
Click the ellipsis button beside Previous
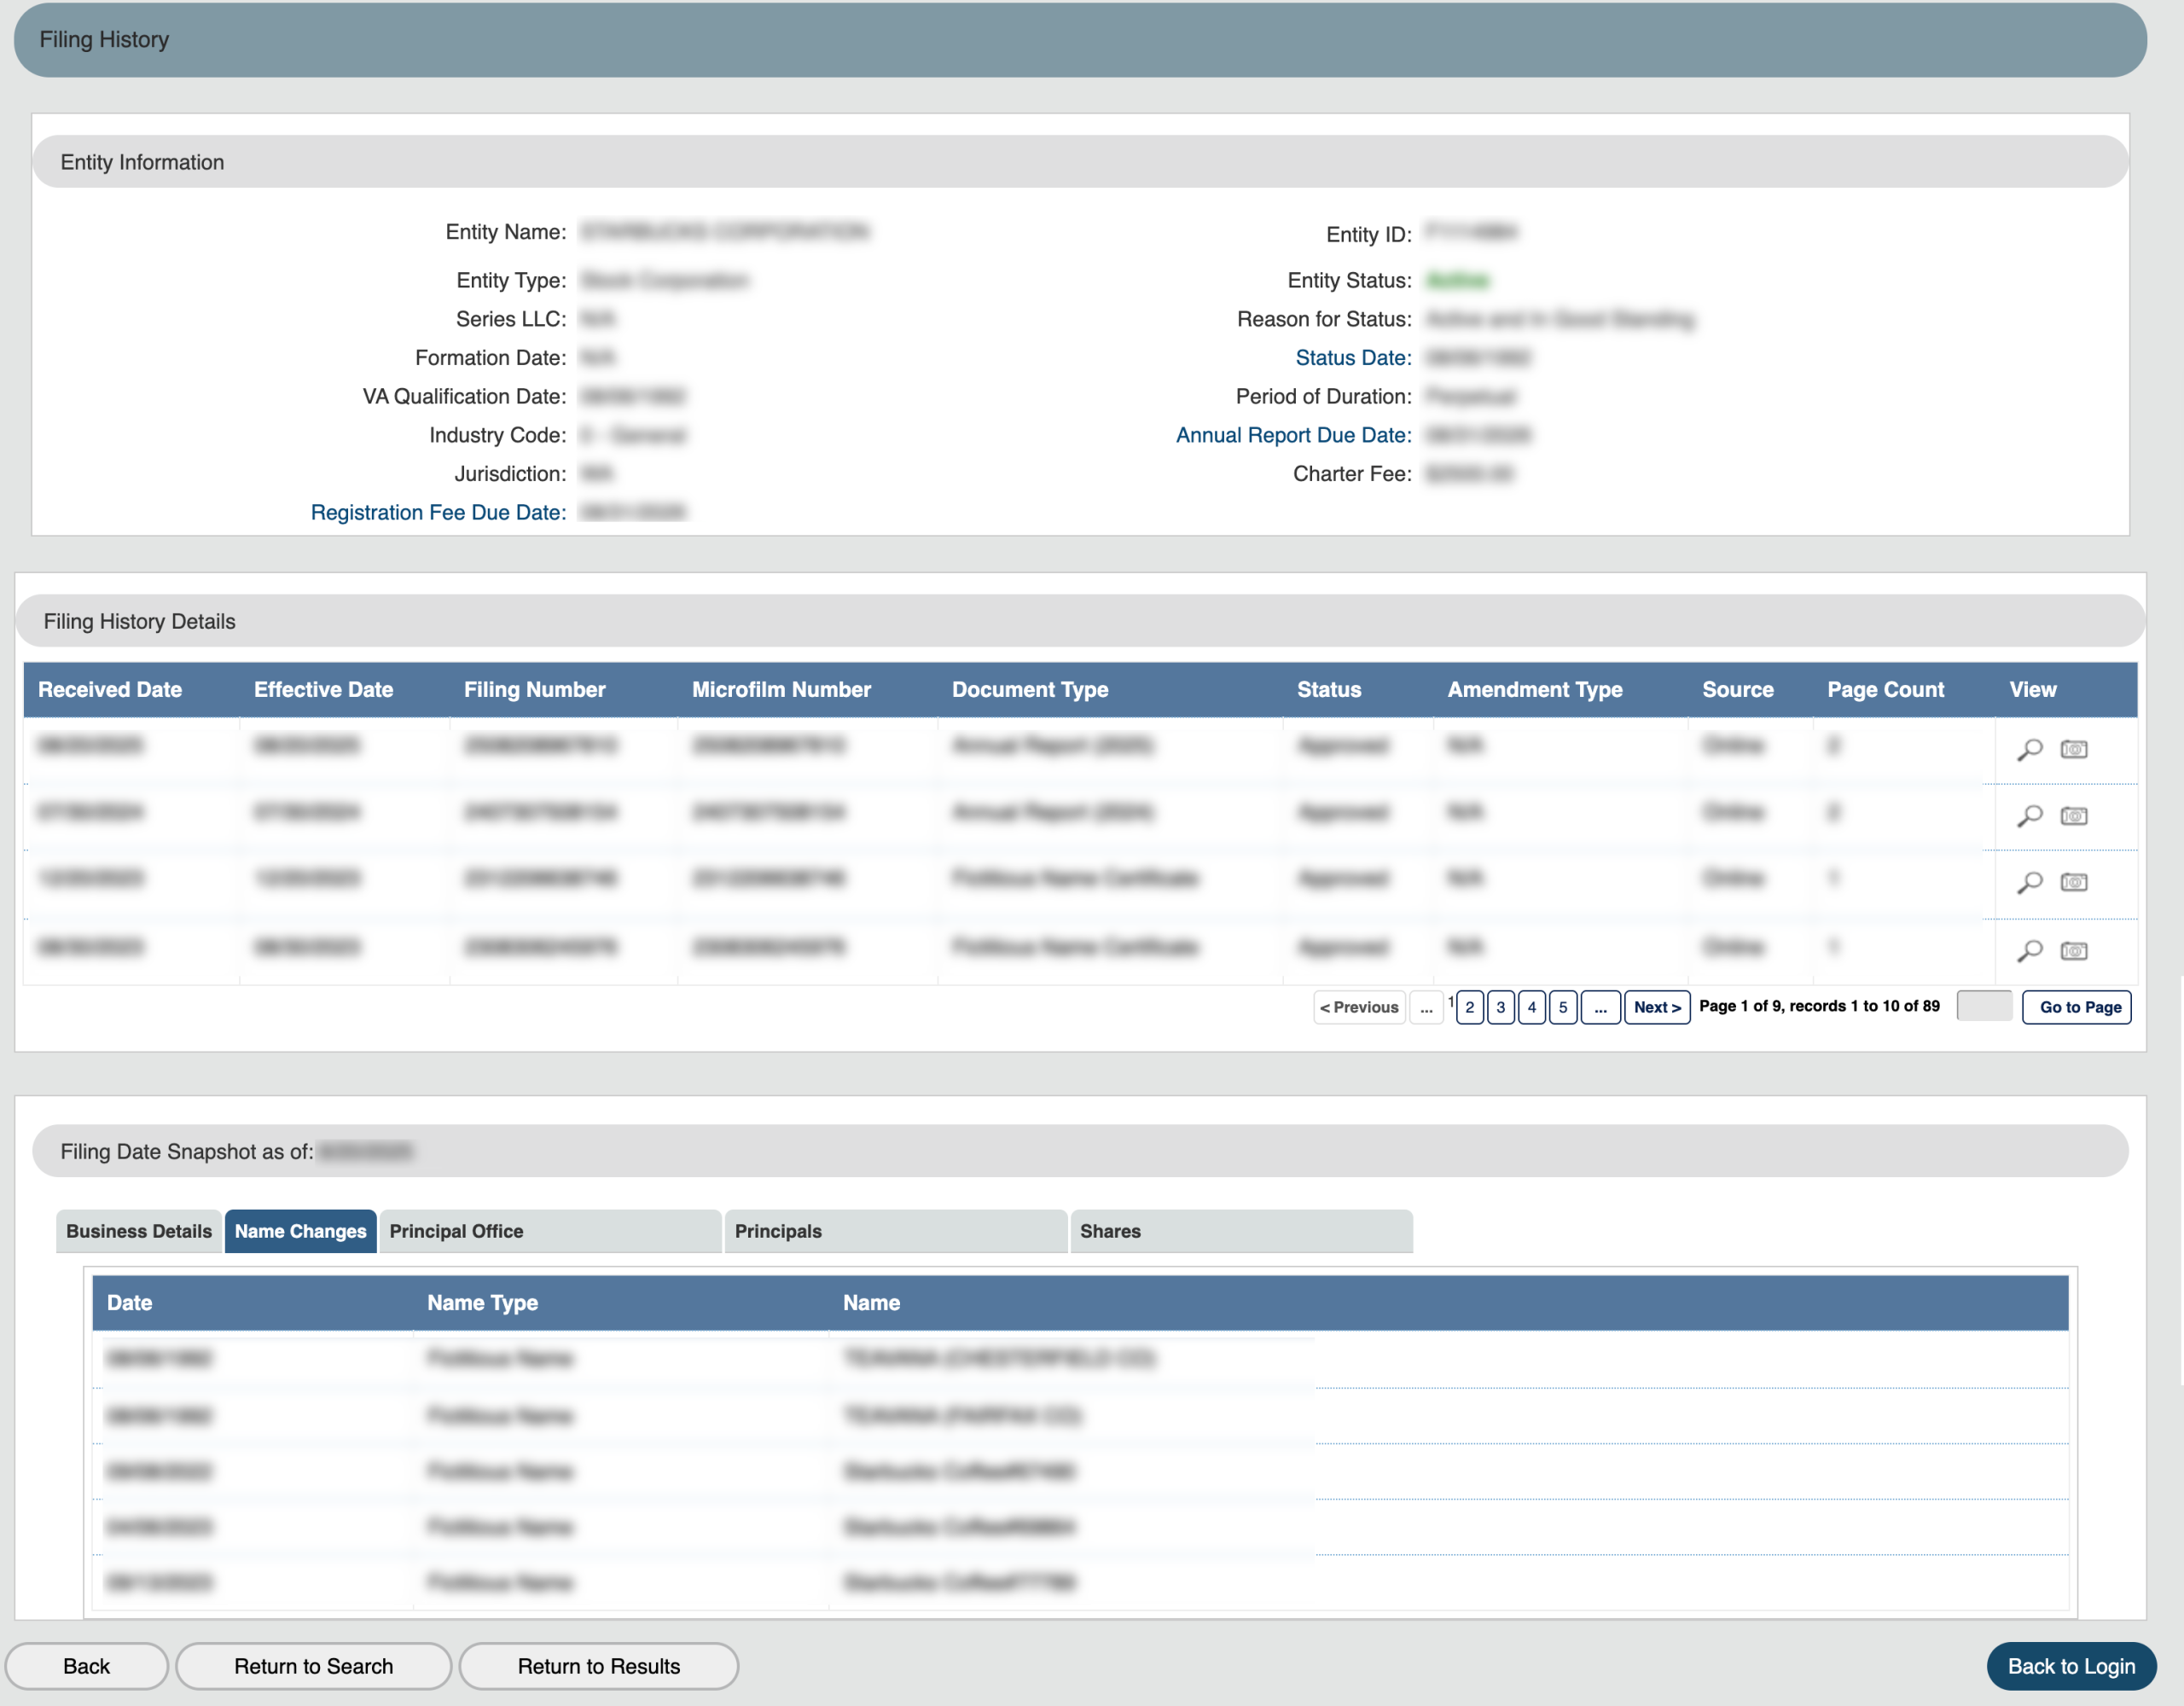pyautogui.click(x=1426, y=1007)
